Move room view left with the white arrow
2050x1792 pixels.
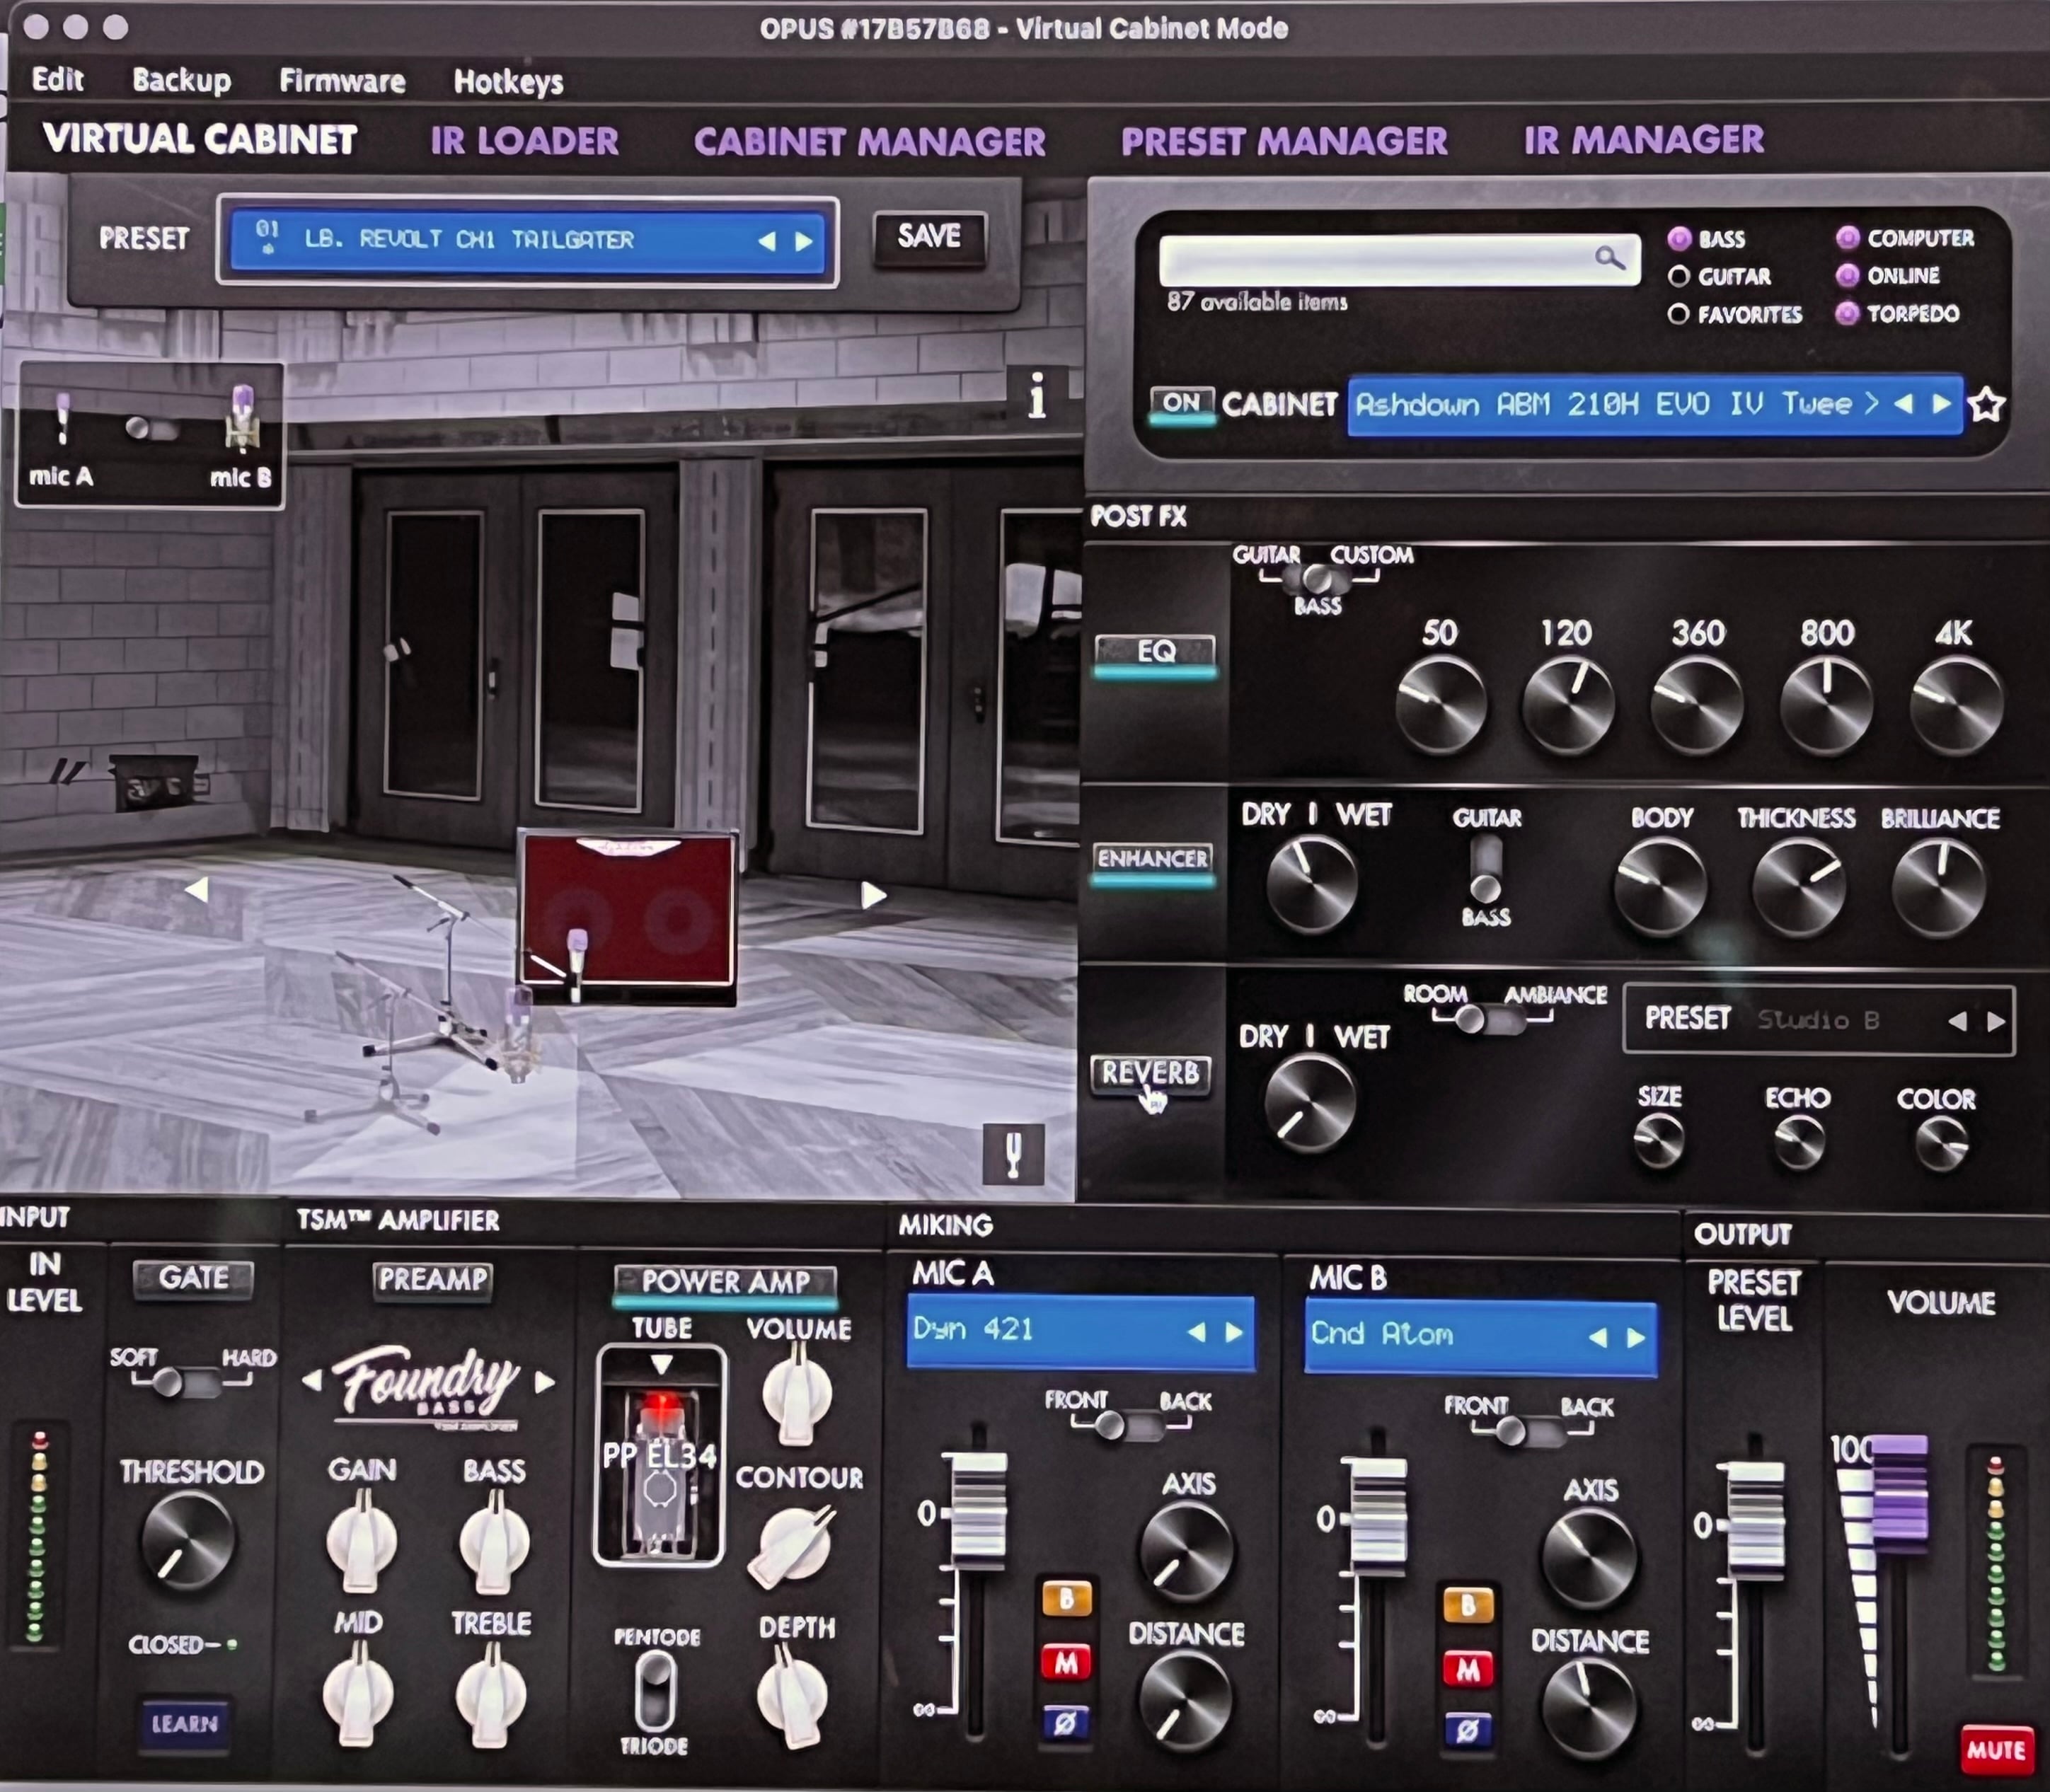tap(197, 889)
